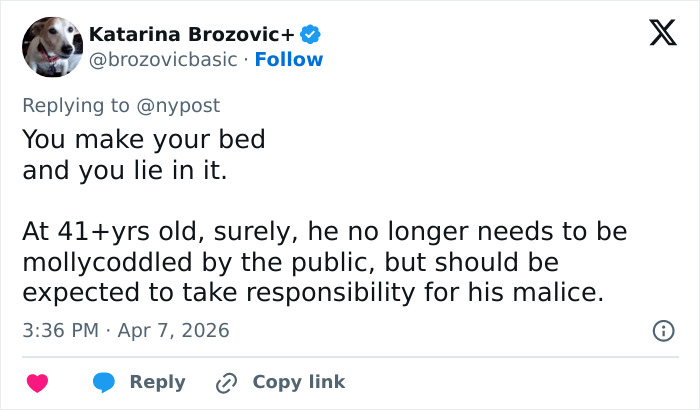Open the @nypost mention
Viewport: 700px width, 410px height.
click(x=183, y=105)
